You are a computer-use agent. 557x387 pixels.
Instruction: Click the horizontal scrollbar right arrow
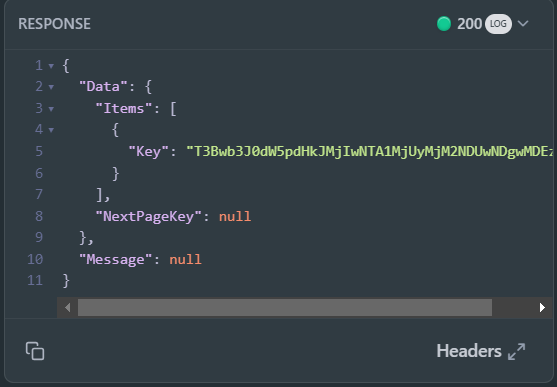point(542,307)
